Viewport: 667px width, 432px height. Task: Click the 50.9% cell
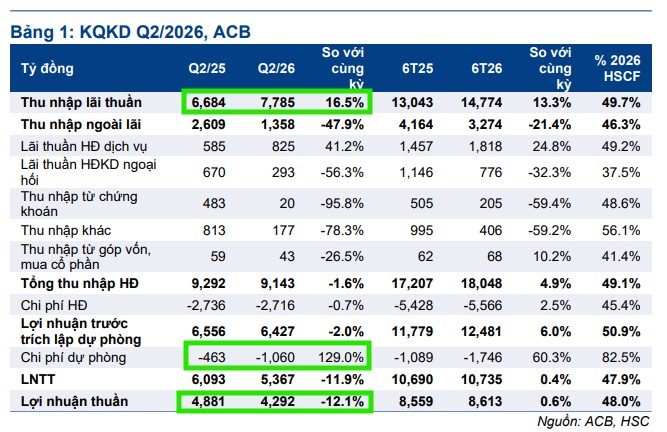tap(621, 332)
